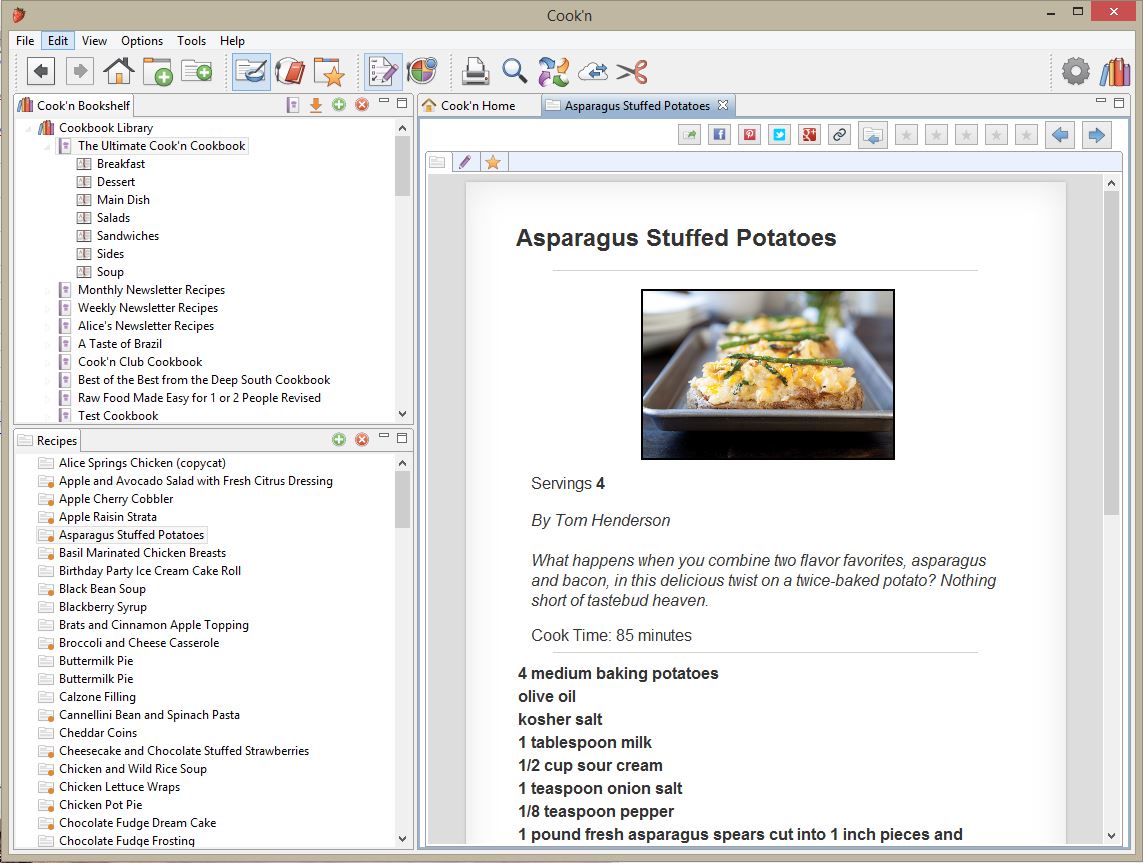The image size is (1143, 863).
Task: Add a new cookbook with green plus
Action: coord(157,71)
